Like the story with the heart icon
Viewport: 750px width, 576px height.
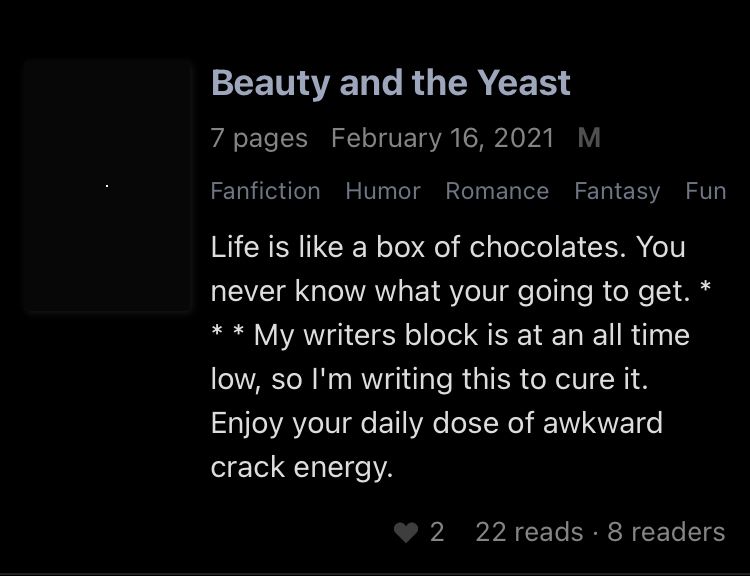tap(406, 532)
